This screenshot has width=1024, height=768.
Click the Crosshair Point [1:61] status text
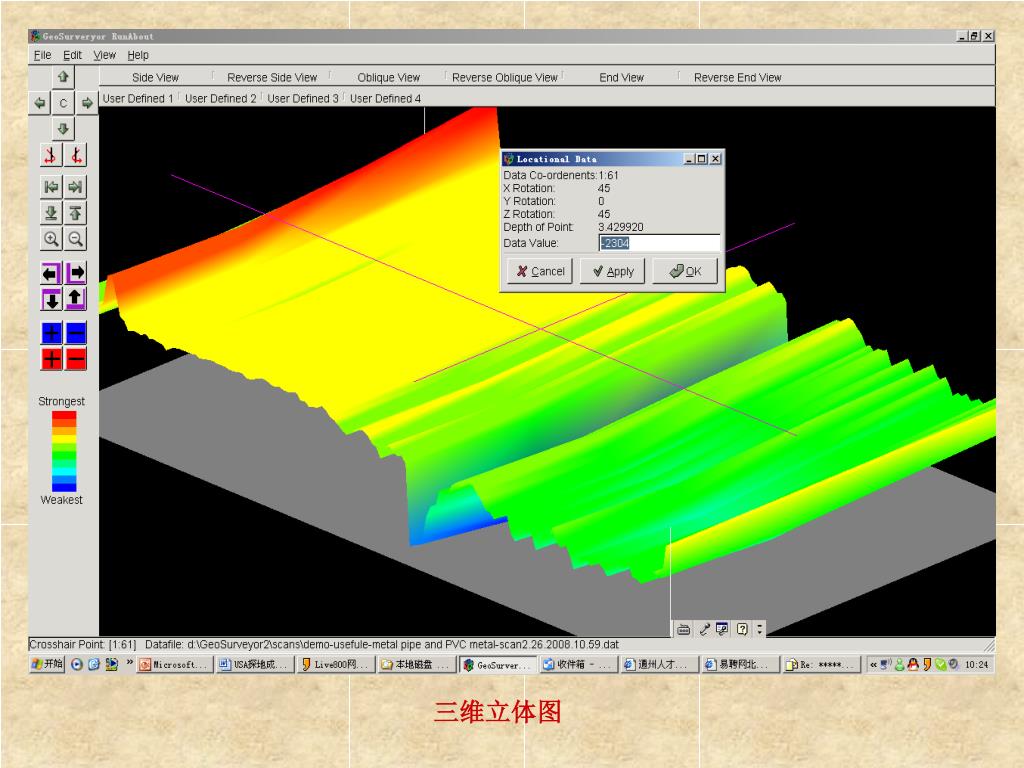pyautogui.click(x=82, y=645)
